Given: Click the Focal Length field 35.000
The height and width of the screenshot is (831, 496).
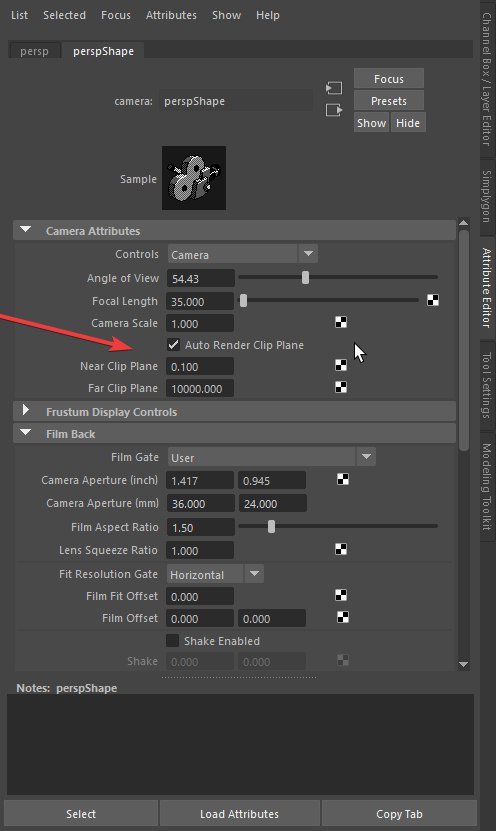Looking at the screenshot, I should pyautogui.click(x=200, y=302).
